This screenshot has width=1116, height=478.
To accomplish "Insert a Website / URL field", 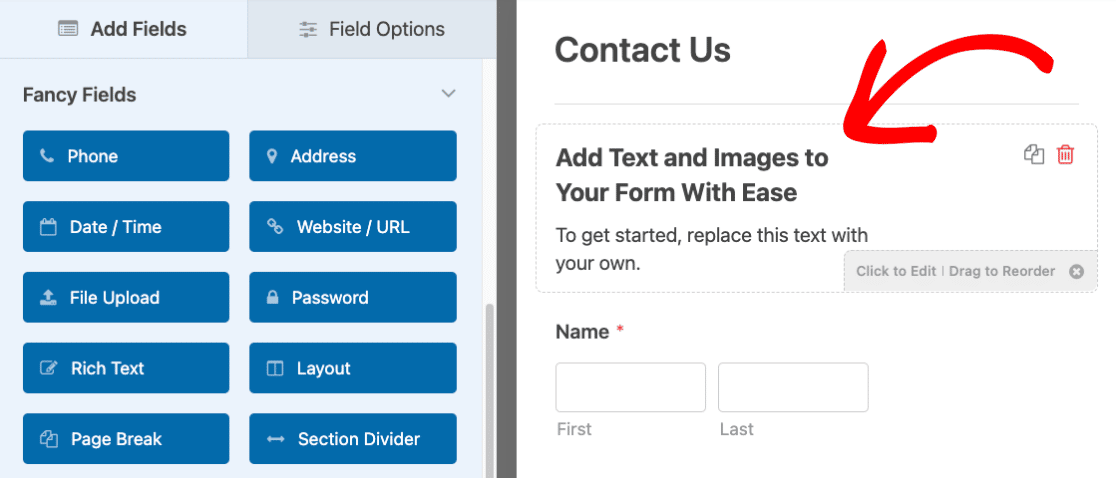I will pos(353,227).
